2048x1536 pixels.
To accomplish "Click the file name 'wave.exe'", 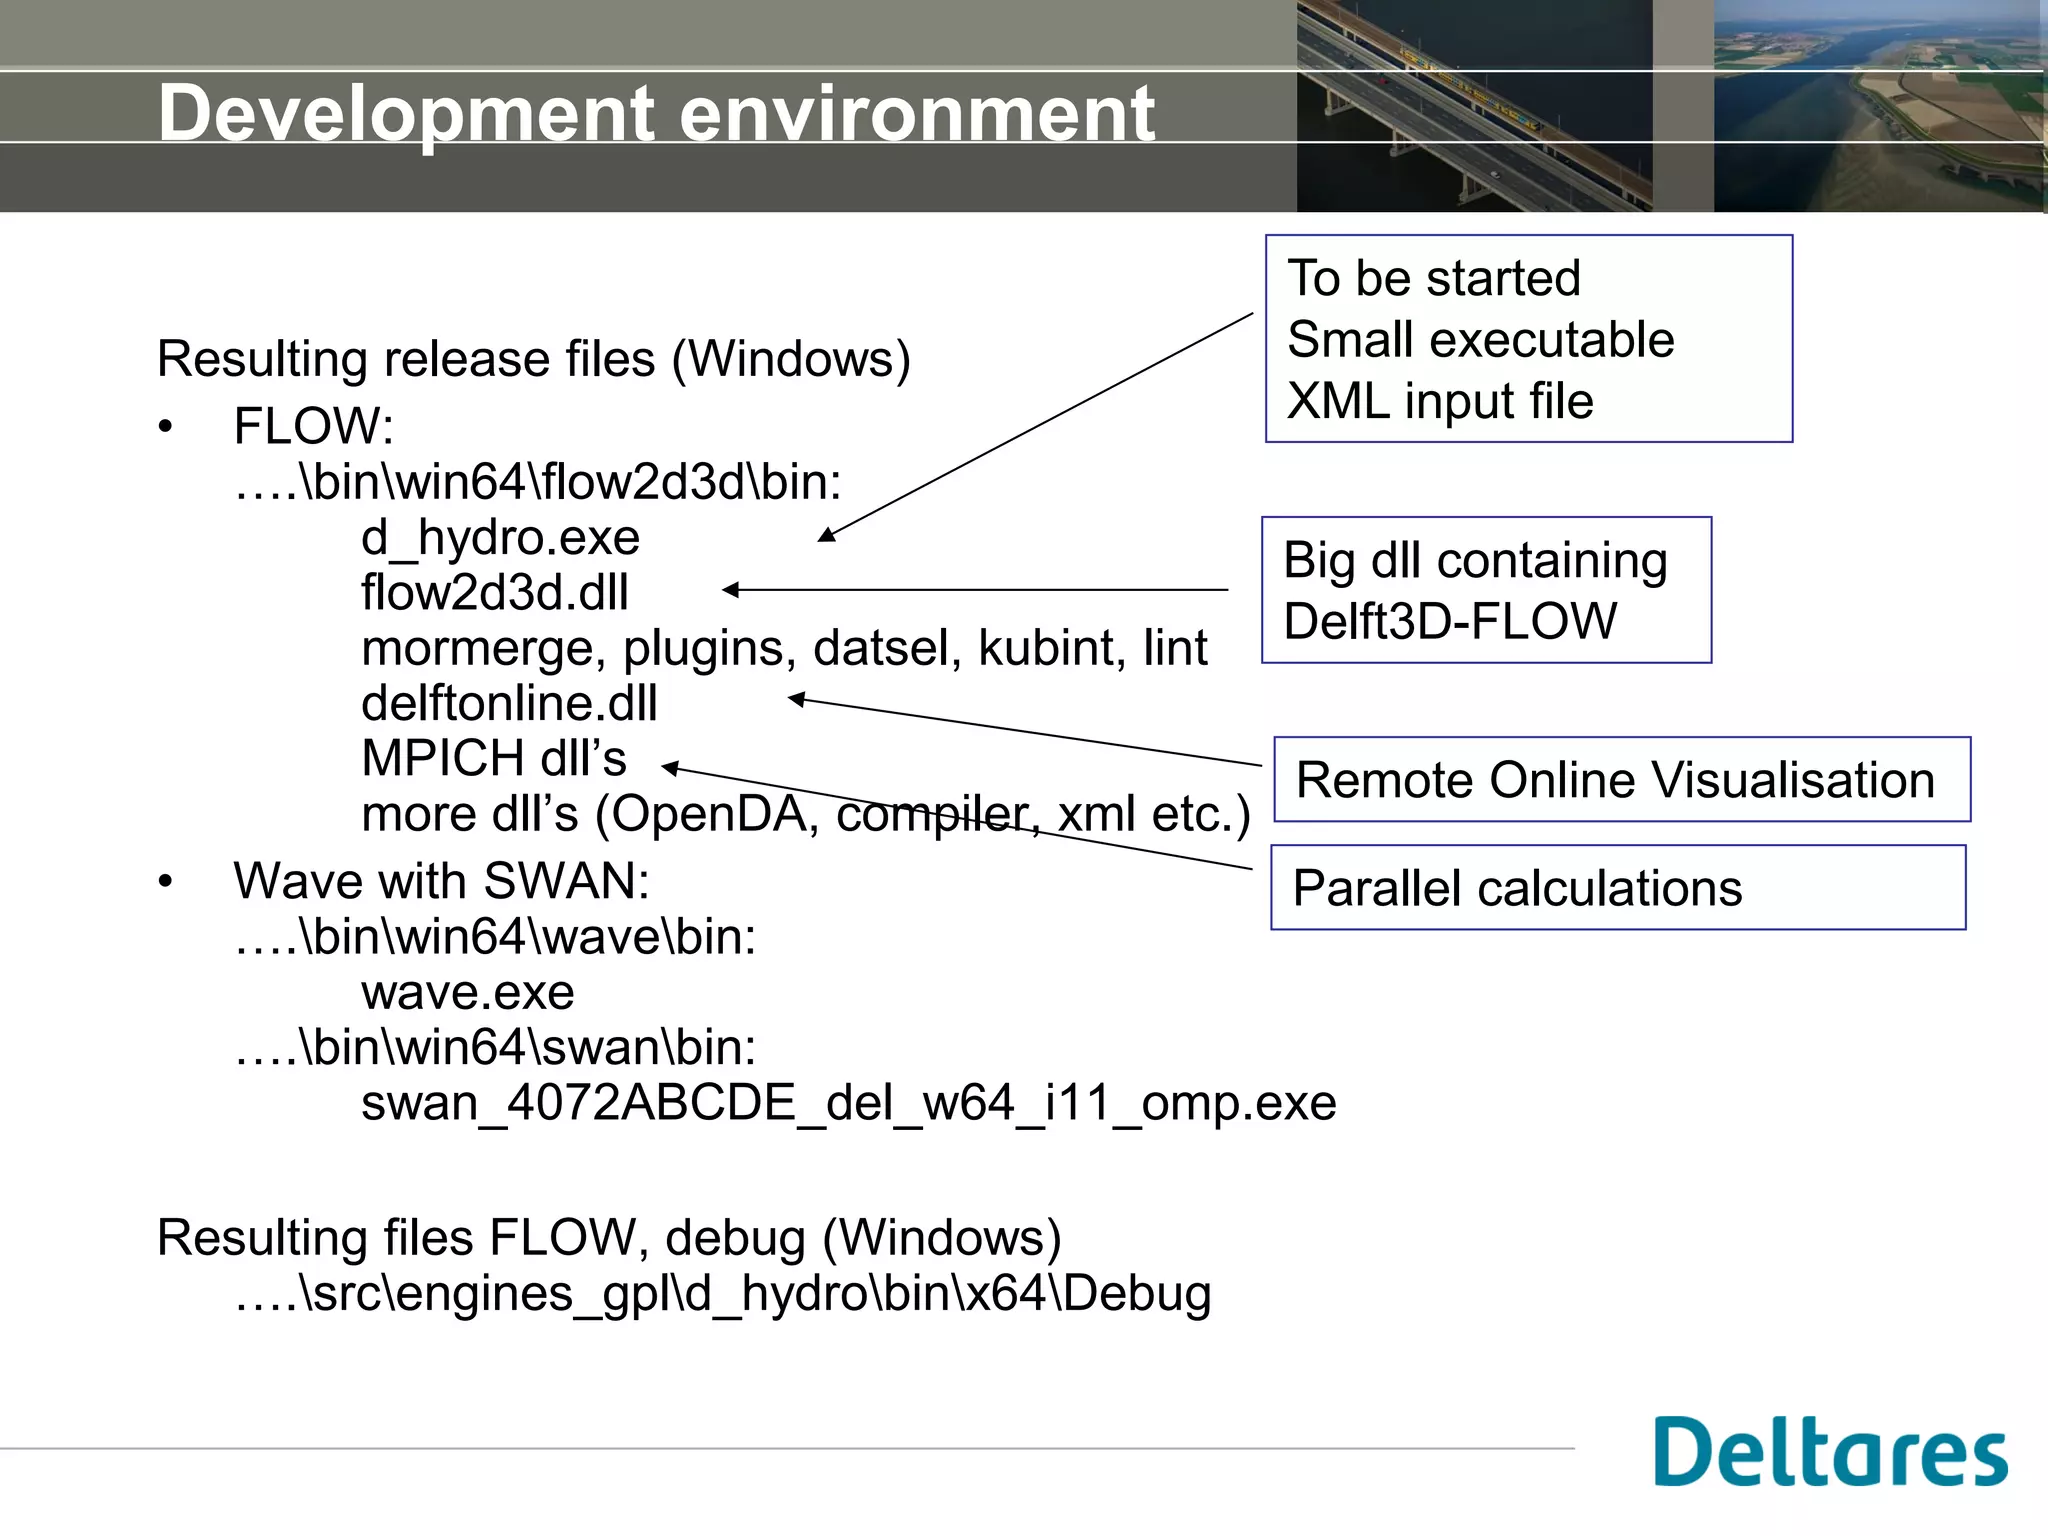I will click(468, 994).
